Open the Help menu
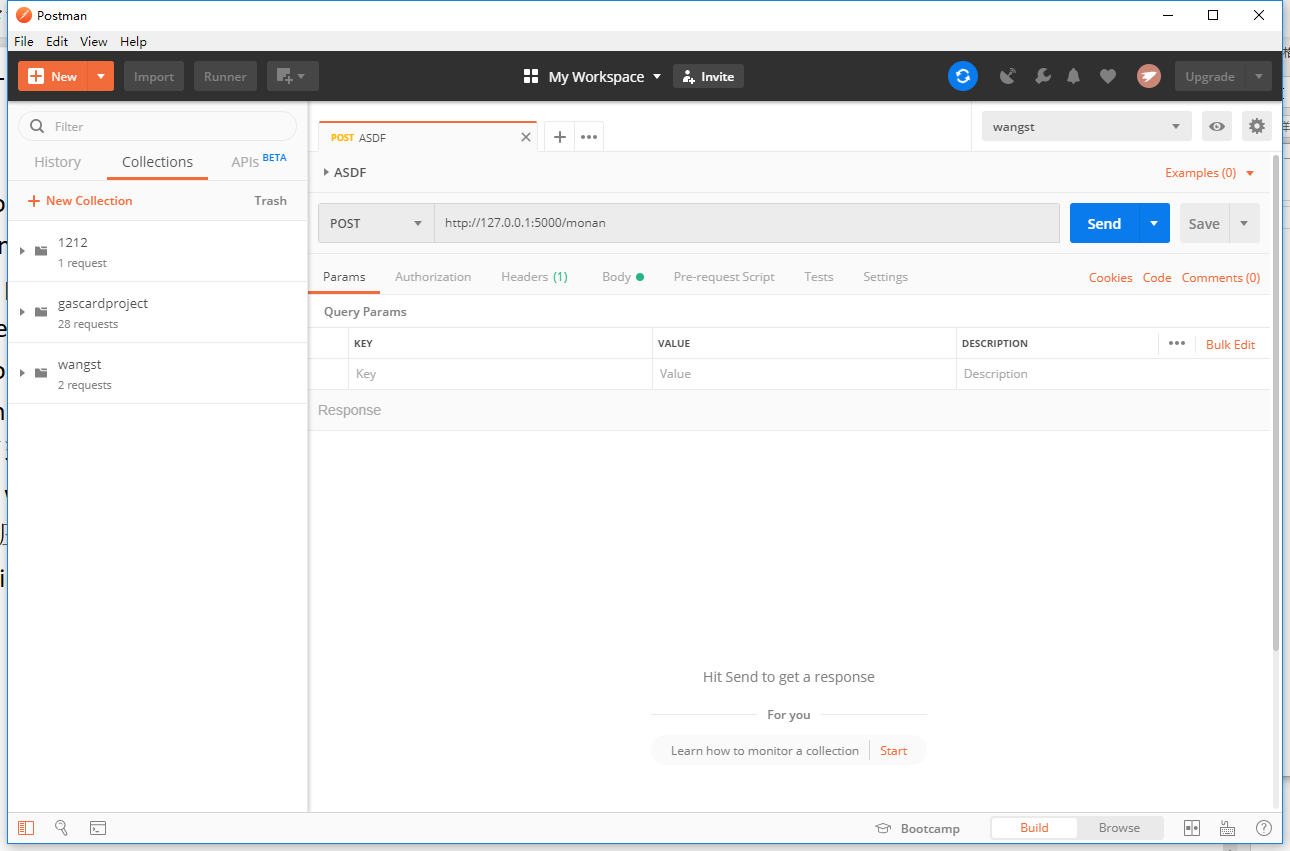 click(x=133, y=41)
